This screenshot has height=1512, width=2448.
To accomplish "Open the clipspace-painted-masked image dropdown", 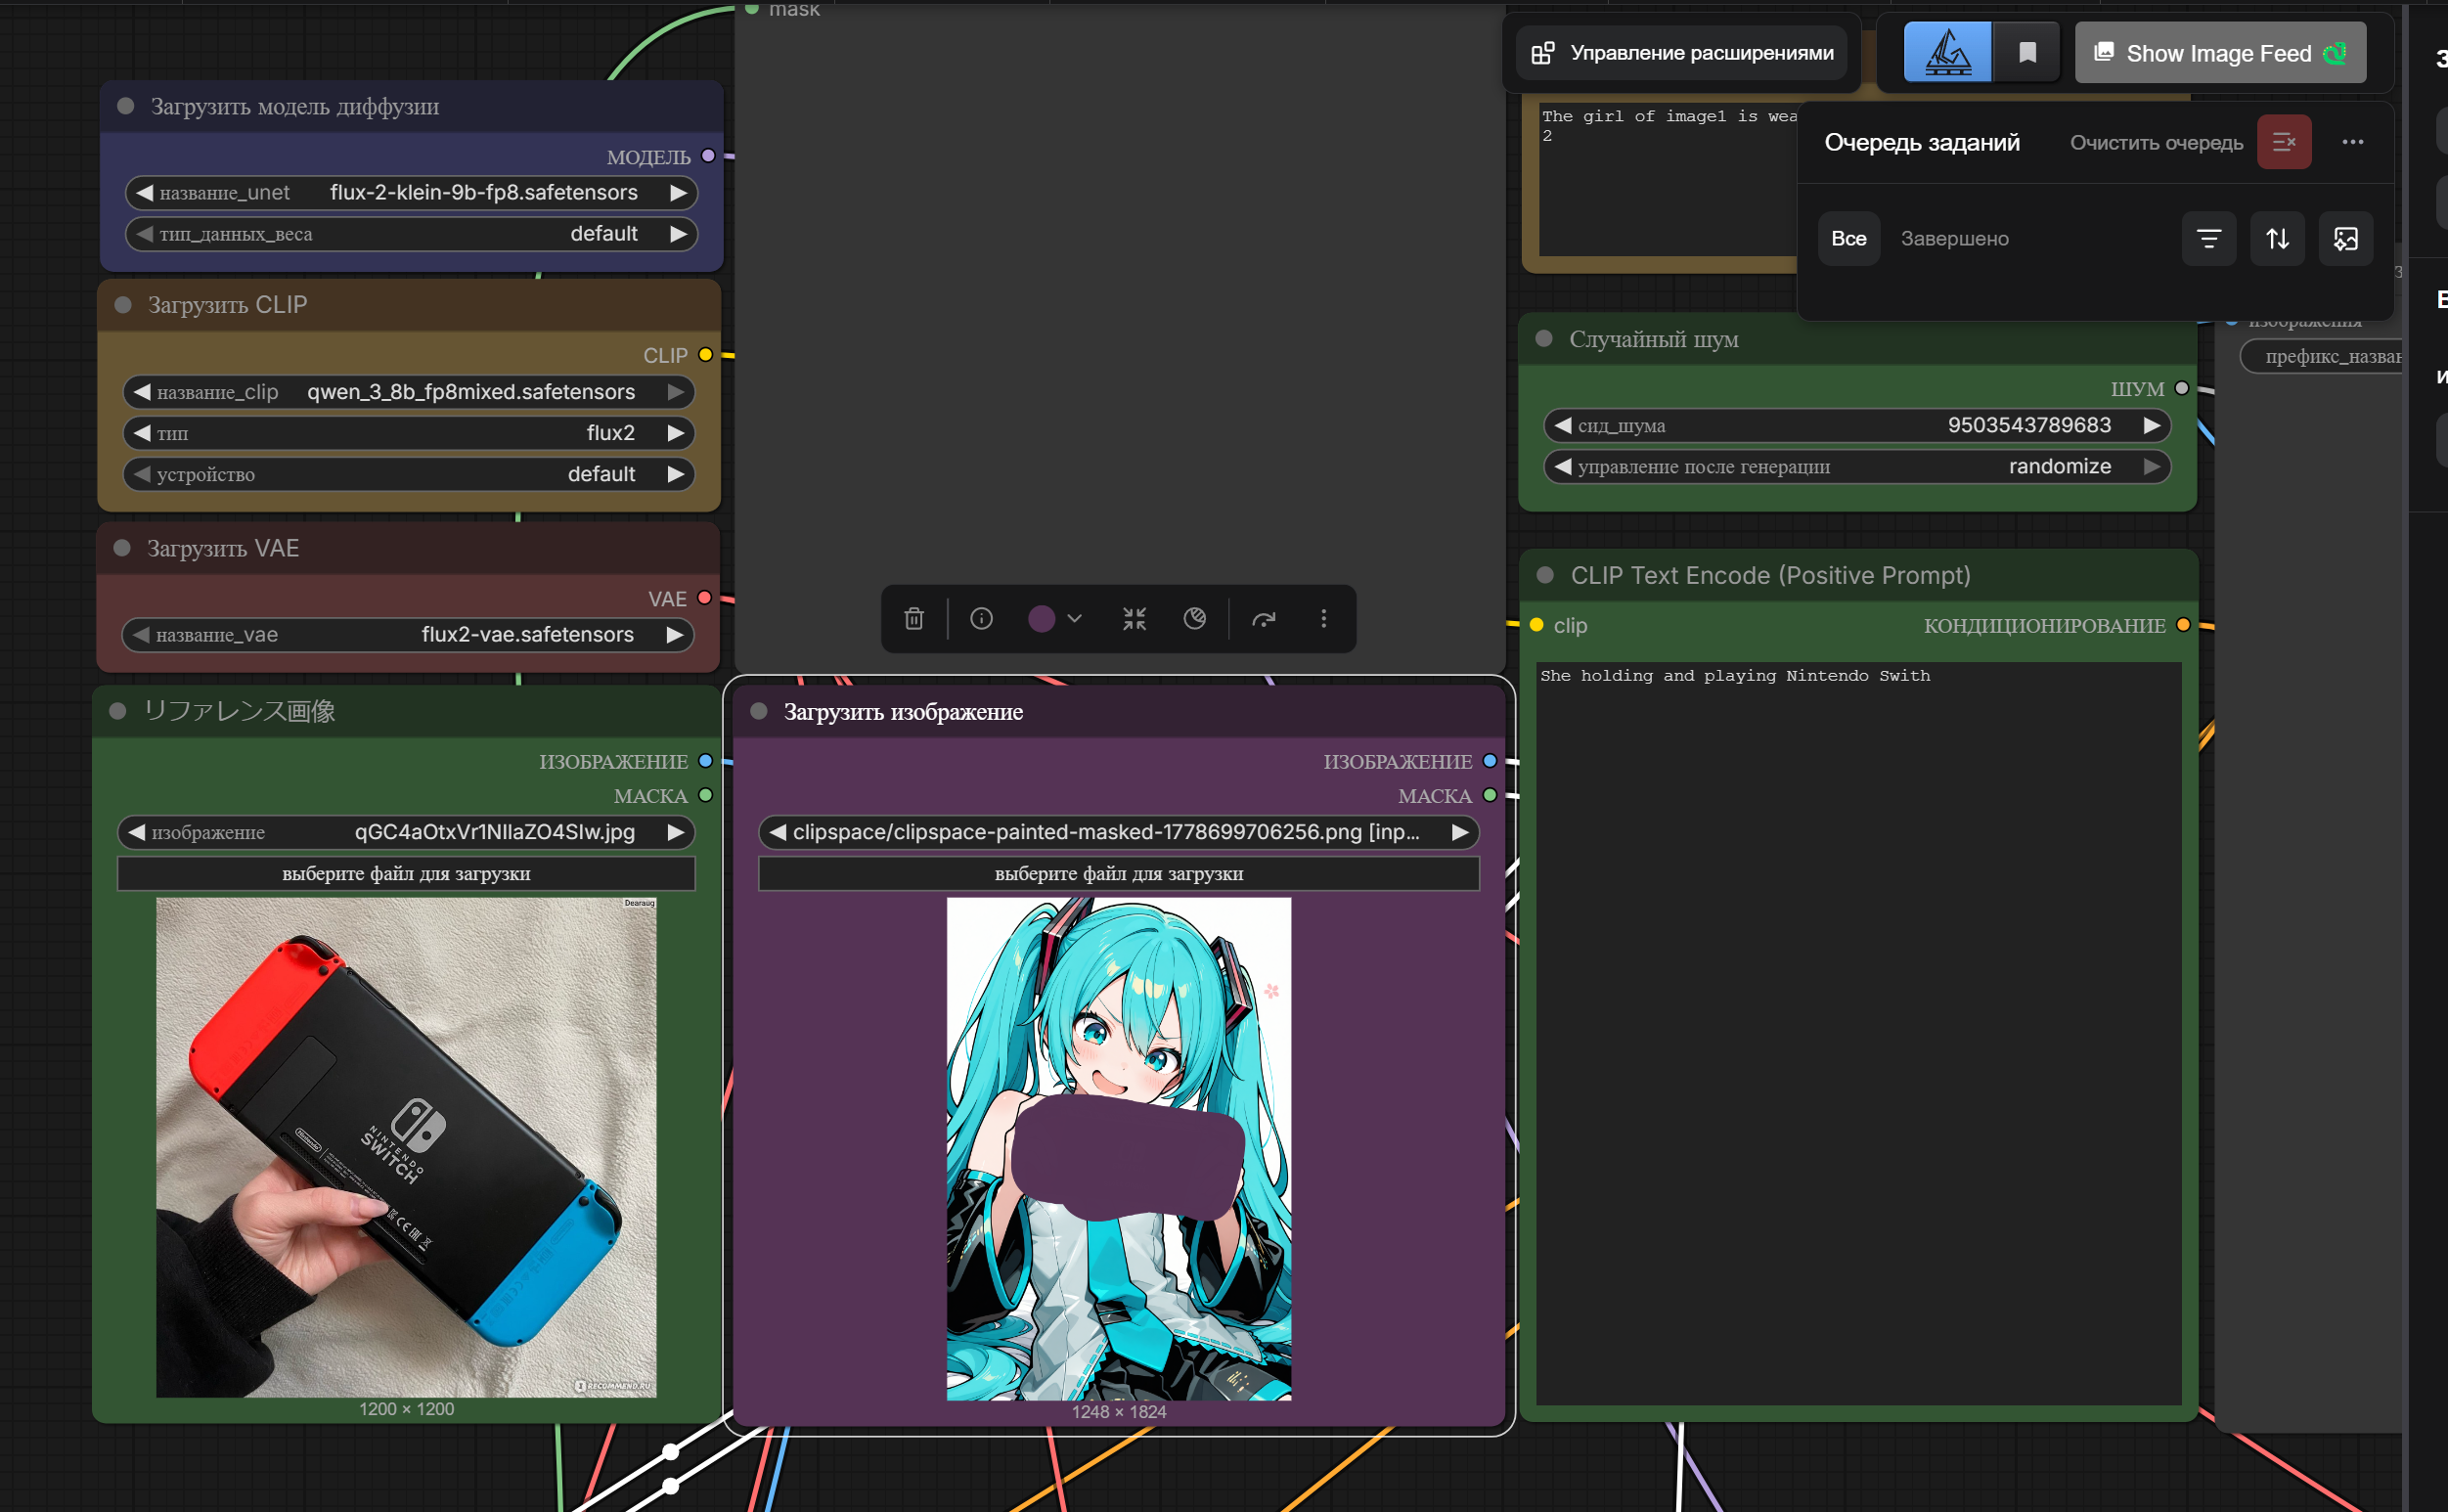I will (1119, 832).
